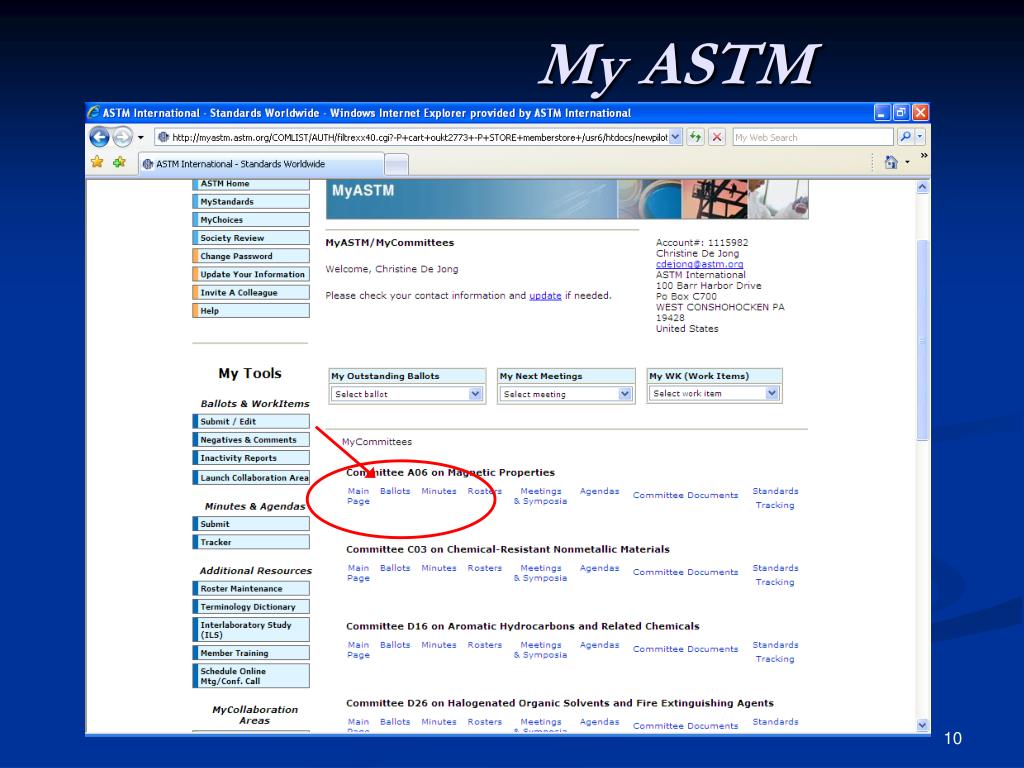Select the ASTM International browser tab

(261, 164)
